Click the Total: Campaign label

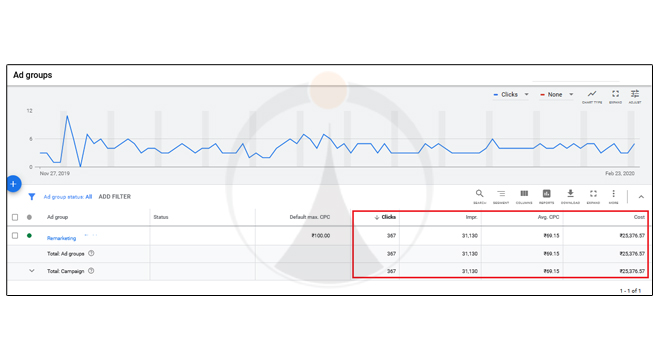pyautogui.click(x=65, y=271)
